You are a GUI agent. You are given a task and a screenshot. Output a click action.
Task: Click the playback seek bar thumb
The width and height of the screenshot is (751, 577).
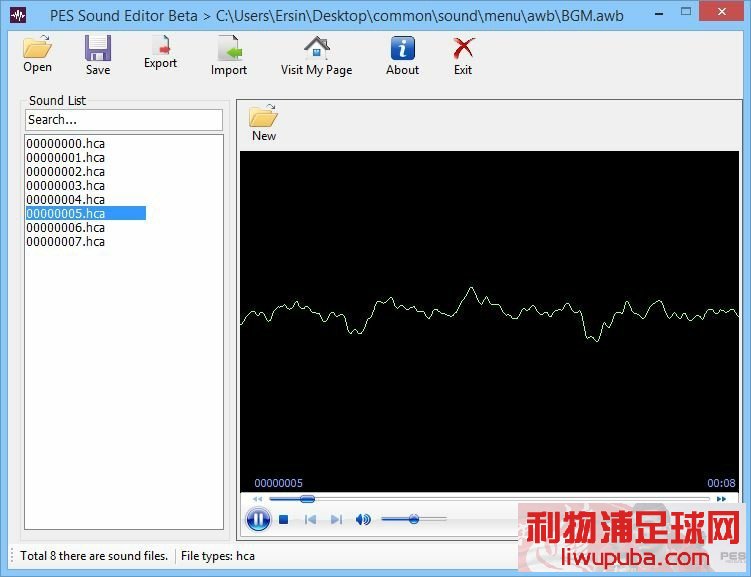click(x=307, y=499)
